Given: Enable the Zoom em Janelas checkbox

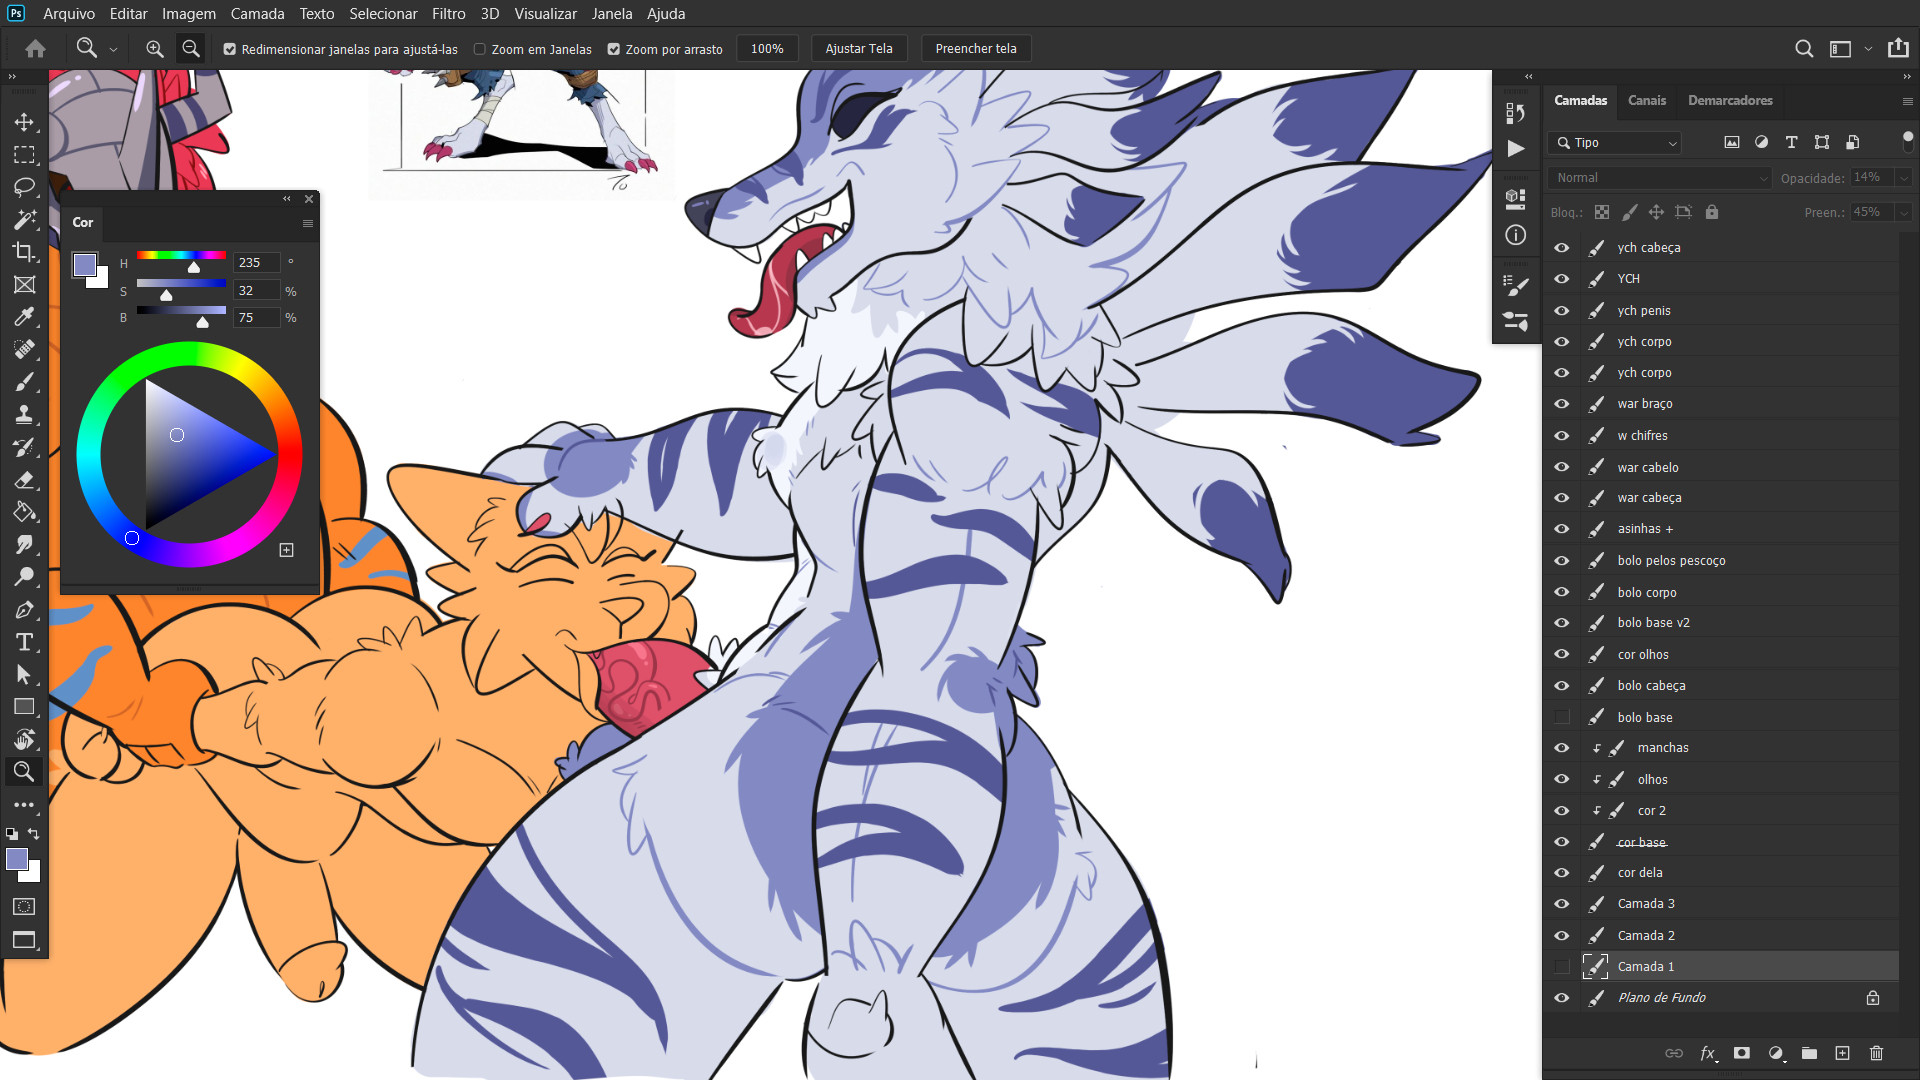Looking at the screenshot, I should (480, 49).
